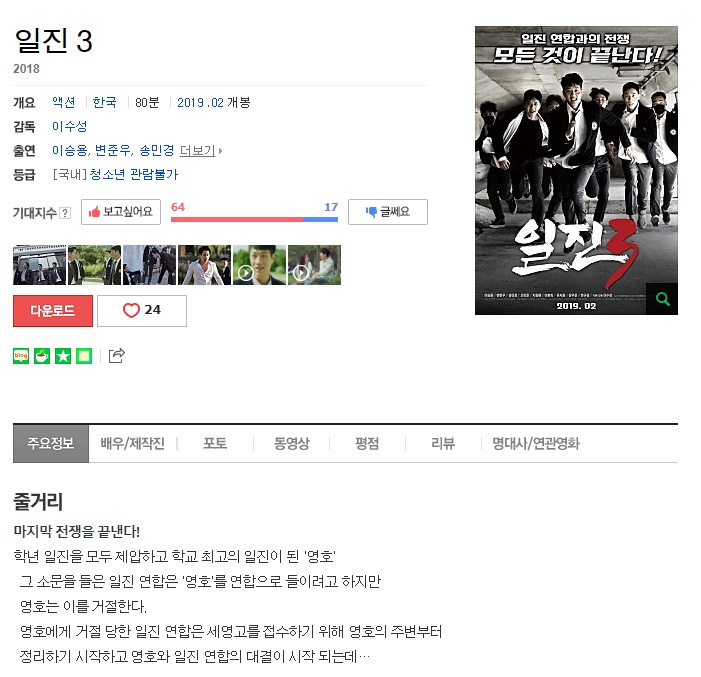Open the 평점 tab
Image resolution: width=701 pixels, height=677 pixels.
coord(367,444)
